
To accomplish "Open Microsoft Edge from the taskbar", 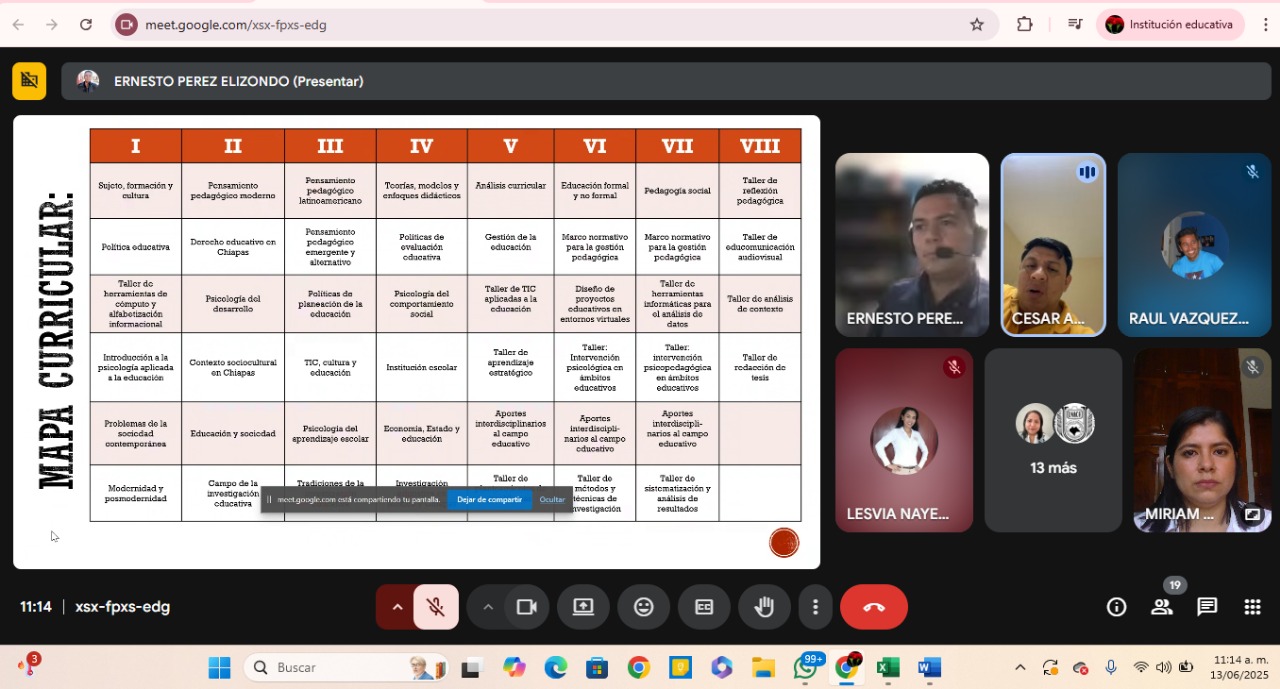I will pos(555,667).
